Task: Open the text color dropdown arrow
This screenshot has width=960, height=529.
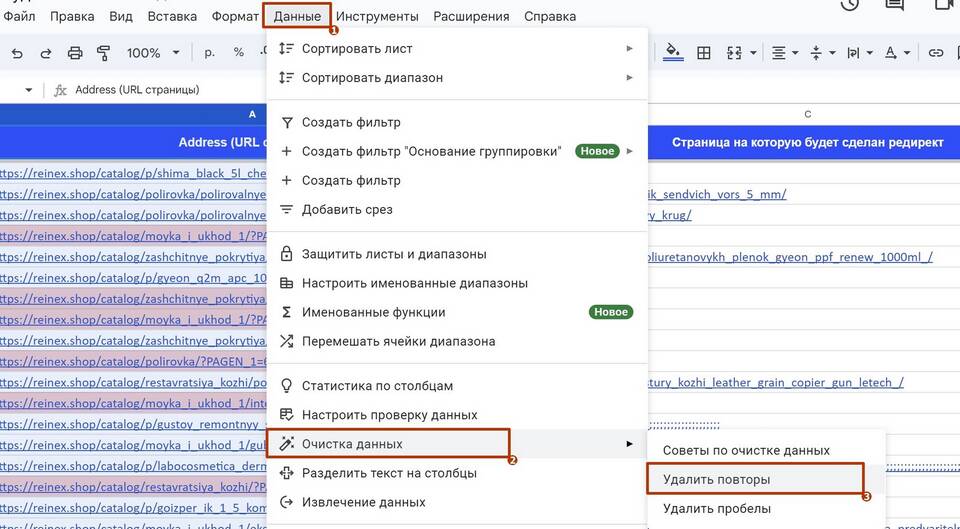Action: pos(907,53)
